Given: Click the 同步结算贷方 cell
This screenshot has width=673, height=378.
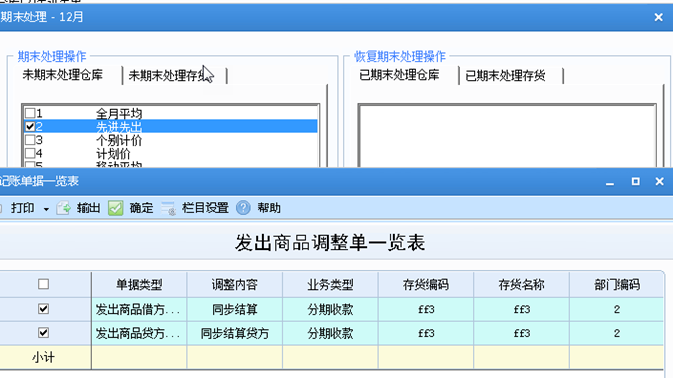Looking at the screenshot, I should coord(235,333).
